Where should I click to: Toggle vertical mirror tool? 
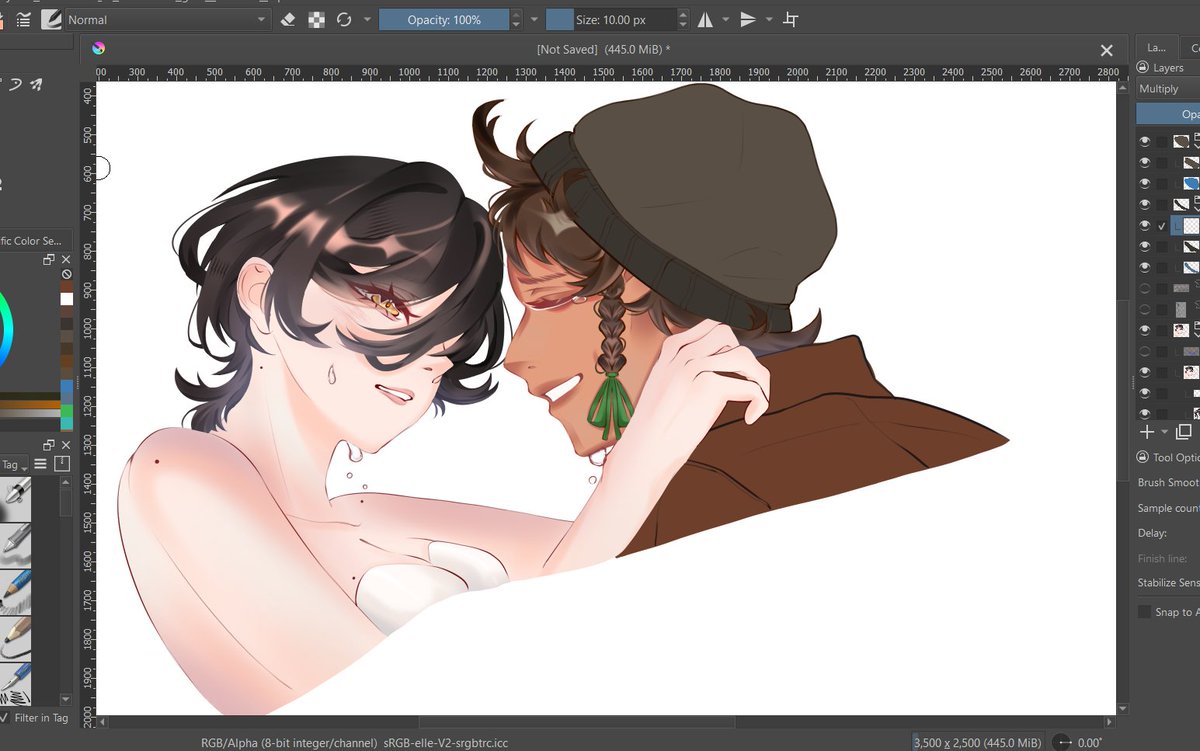tap(748, 19)
